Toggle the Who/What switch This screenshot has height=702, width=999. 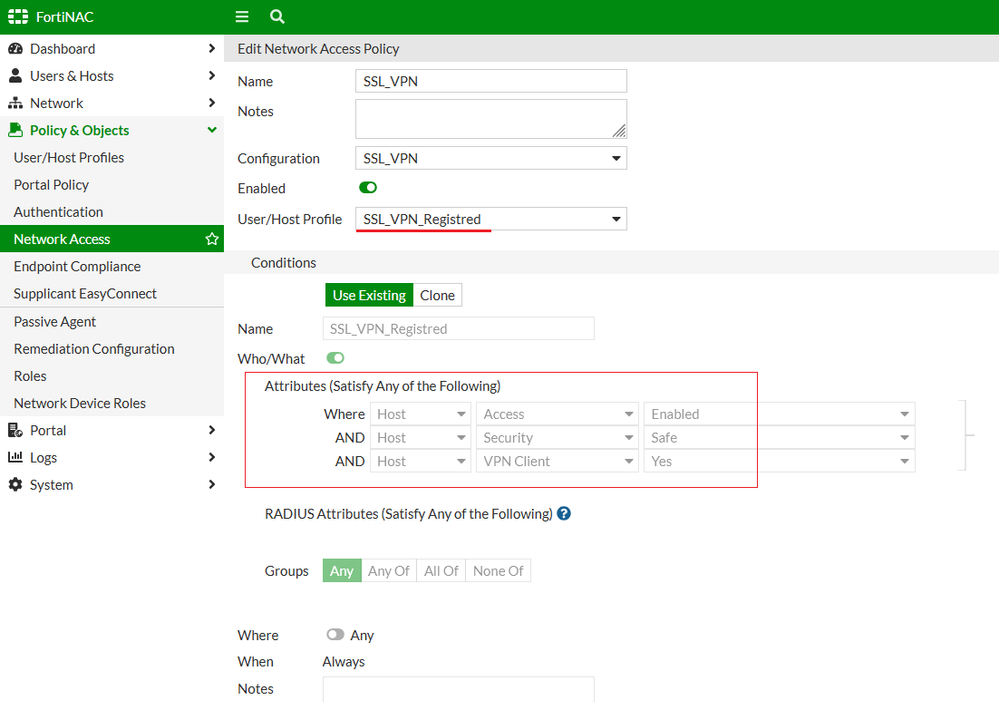[x=335, y=358]
